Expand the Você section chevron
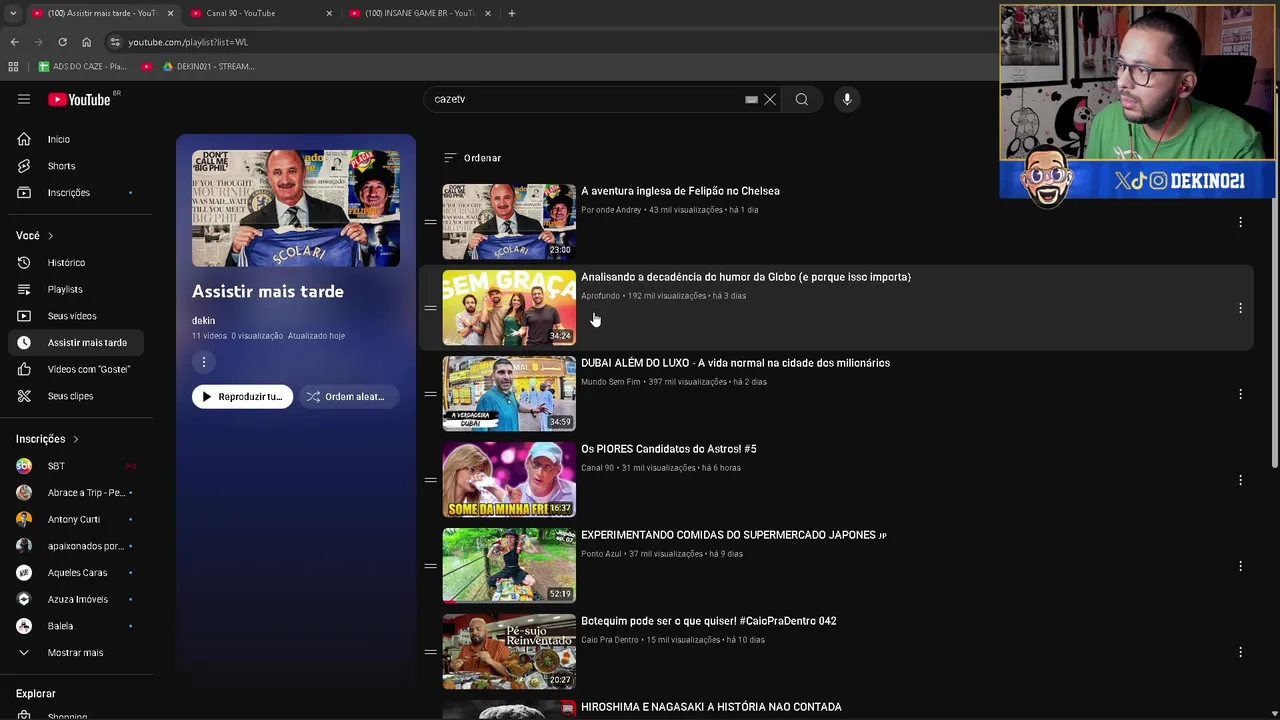 tap(50, 236)
